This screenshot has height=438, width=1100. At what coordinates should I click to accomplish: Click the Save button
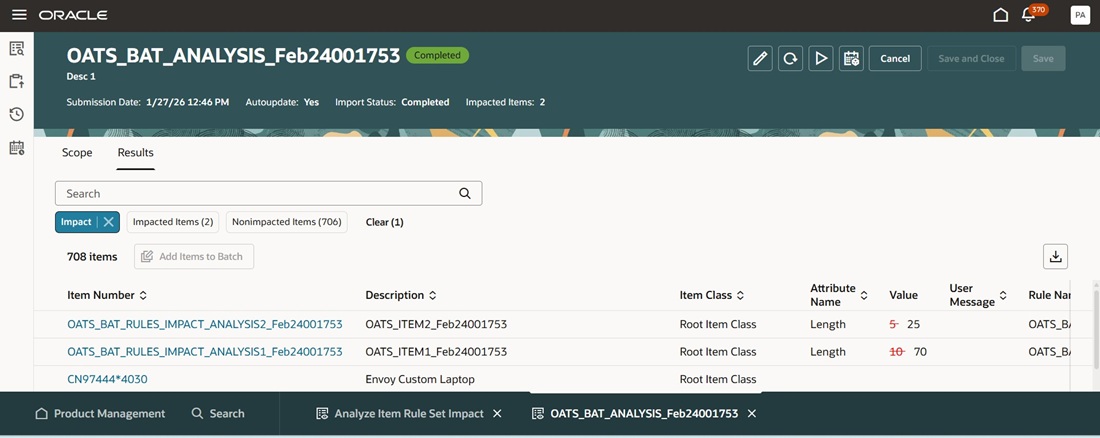(x=1043, y=58)
